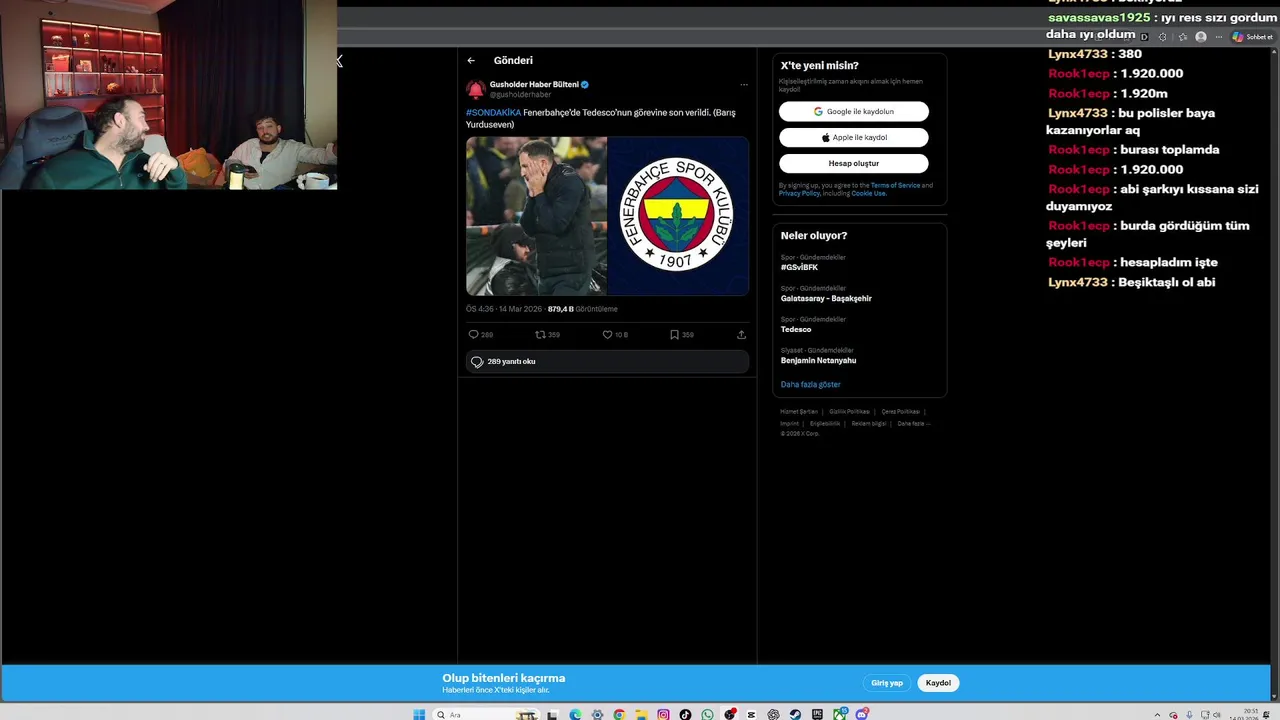Viewport: 1280px width, 720px height.
Task: Open the Terms of Service link
Action: 895,186
